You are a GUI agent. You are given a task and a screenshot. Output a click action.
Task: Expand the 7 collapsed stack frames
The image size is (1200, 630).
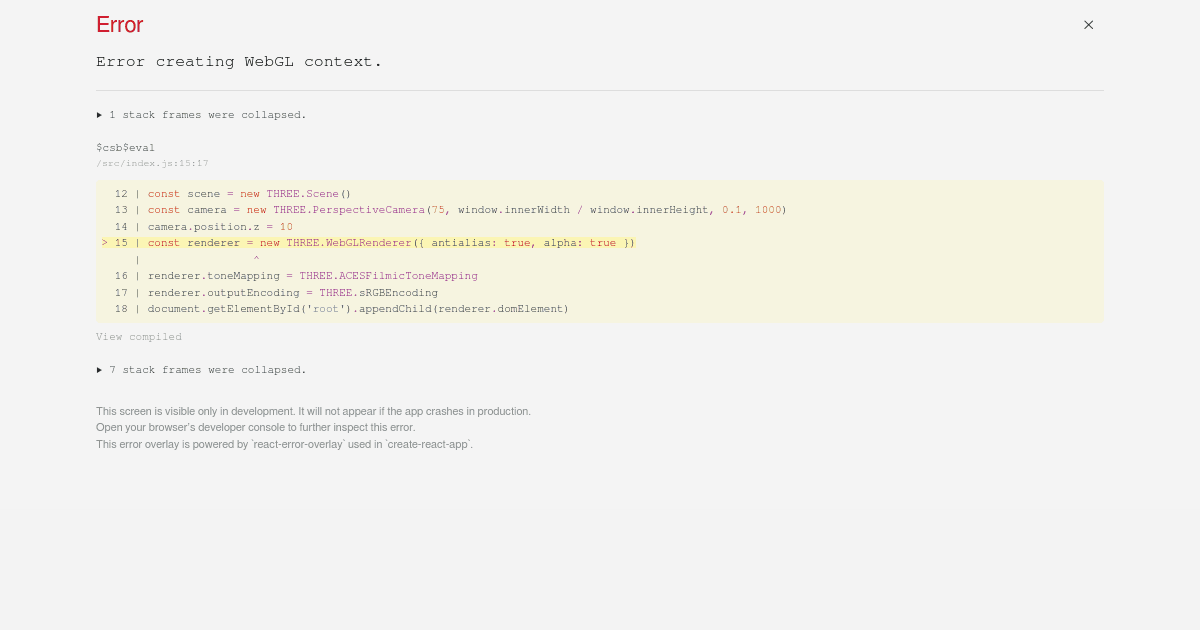tap(203, 370)
